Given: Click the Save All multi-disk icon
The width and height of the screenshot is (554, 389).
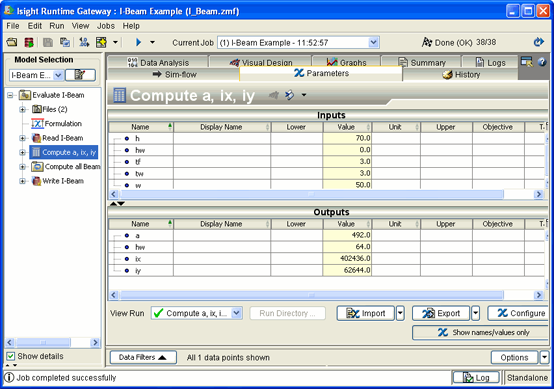Looking at the screenshot, I should point(65,42).
